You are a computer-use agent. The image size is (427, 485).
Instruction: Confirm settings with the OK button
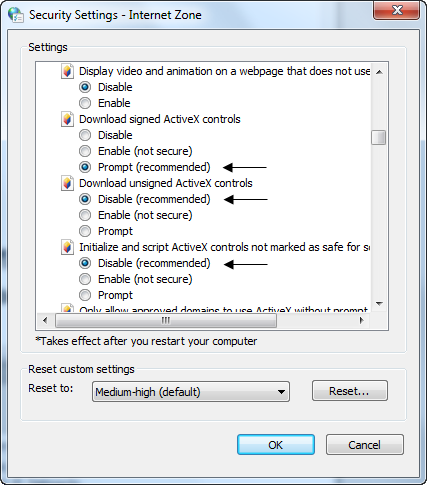pos(276,445)
